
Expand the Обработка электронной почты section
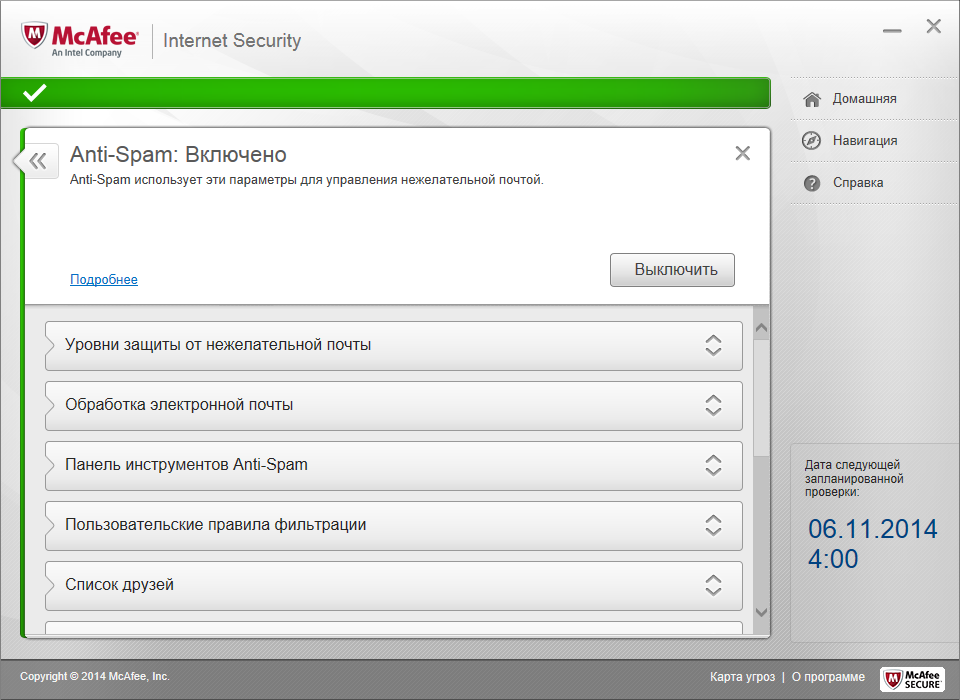(713, 405)
